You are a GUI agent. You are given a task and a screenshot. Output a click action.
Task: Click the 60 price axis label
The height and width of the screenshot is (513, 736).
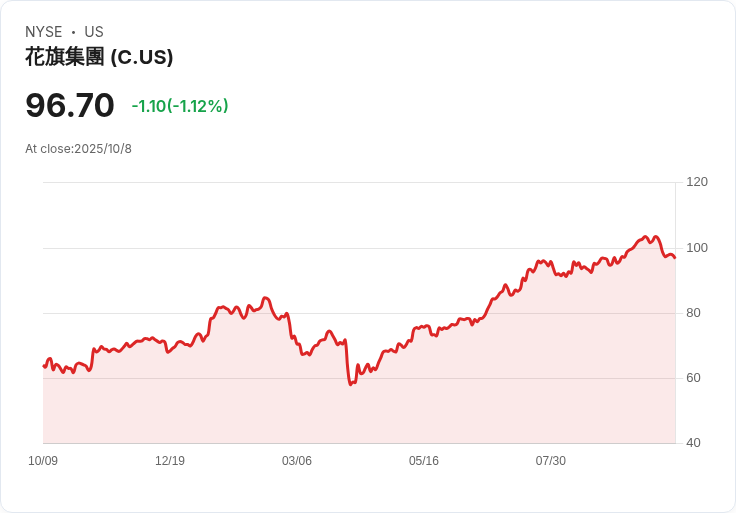coord(693,378)
